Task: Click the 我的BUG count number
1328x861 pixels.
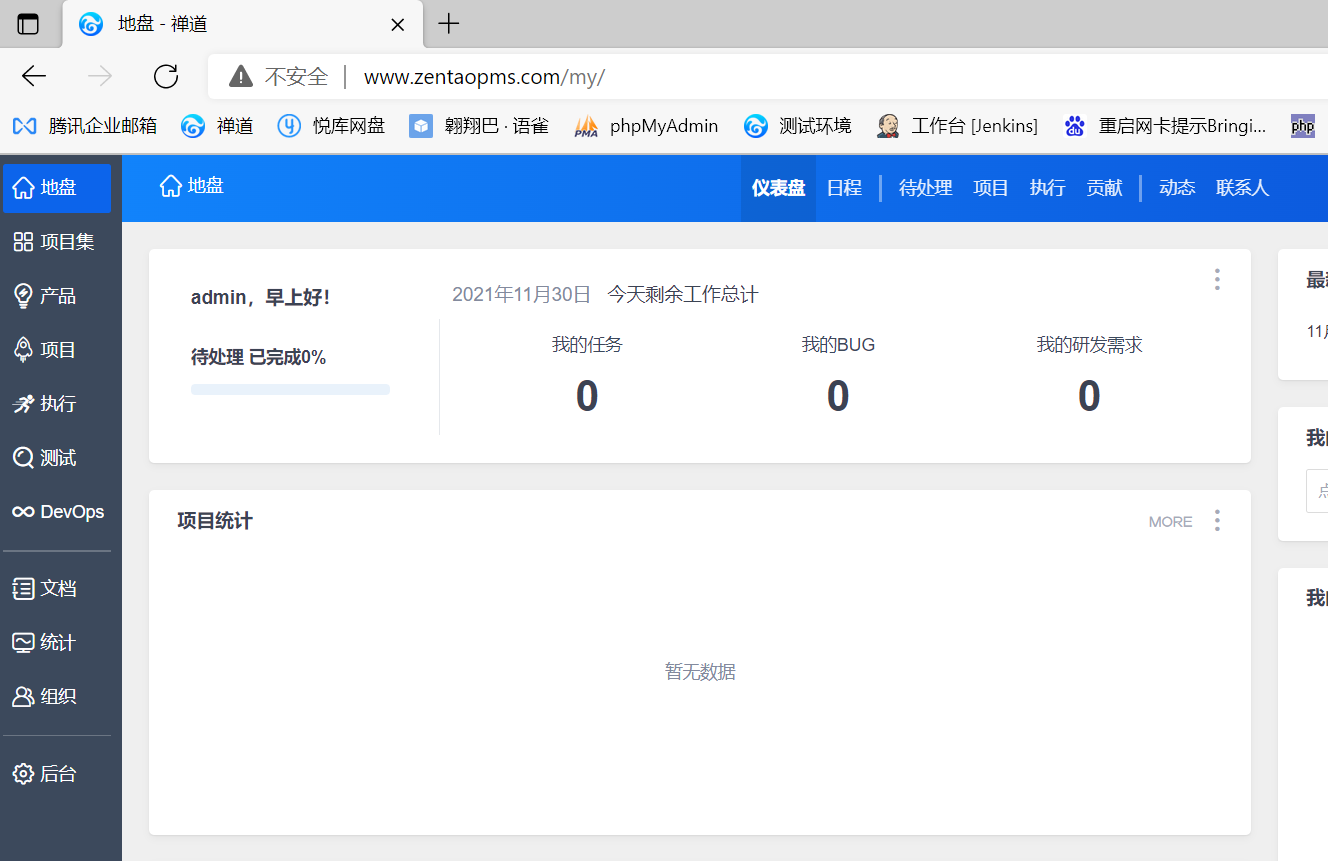Action: [838, 396]
